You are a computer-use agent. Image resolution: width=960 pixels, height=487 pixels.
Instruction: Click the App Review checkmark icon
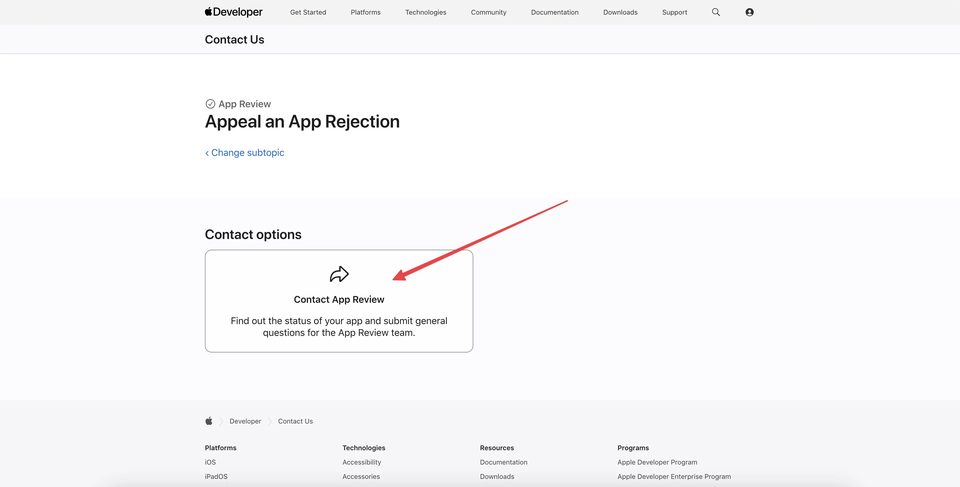pyautogui.click(x=210, y=104)
